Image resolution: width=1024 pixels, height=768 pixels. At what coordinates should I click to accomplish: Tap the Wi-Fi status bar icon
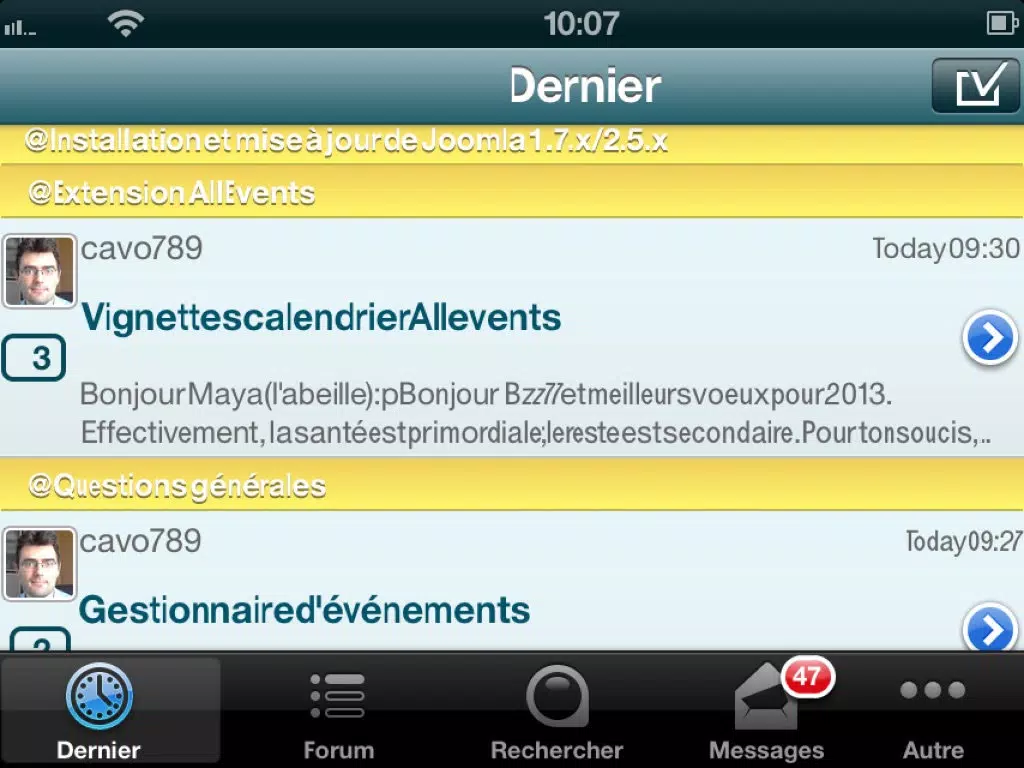[x=125, y=24]
